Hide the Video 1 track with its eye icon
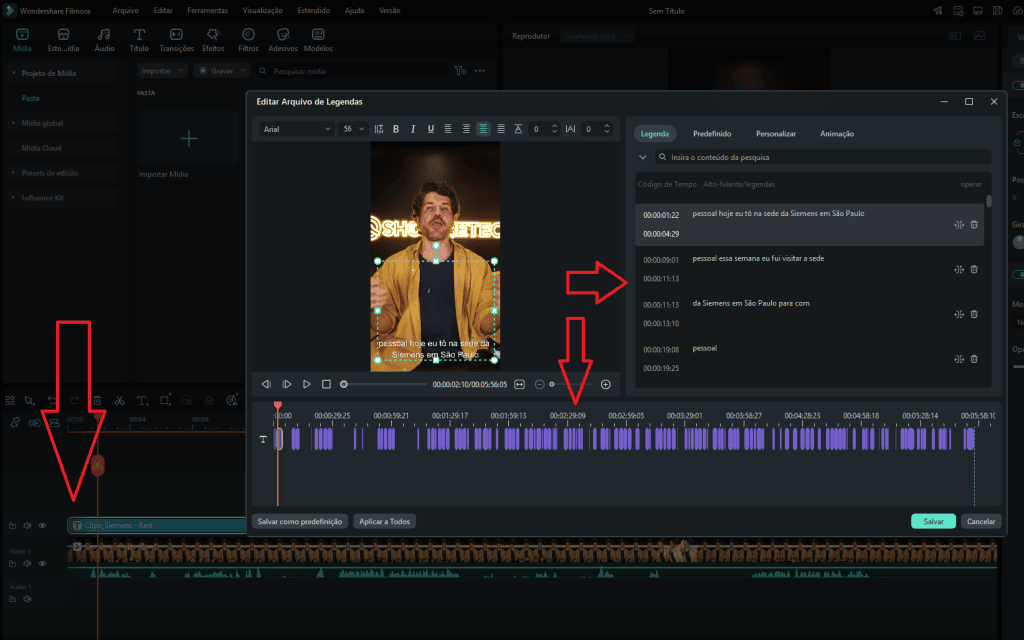The height and width of the screenshot is (640, 1024). (x=42, y=563)
